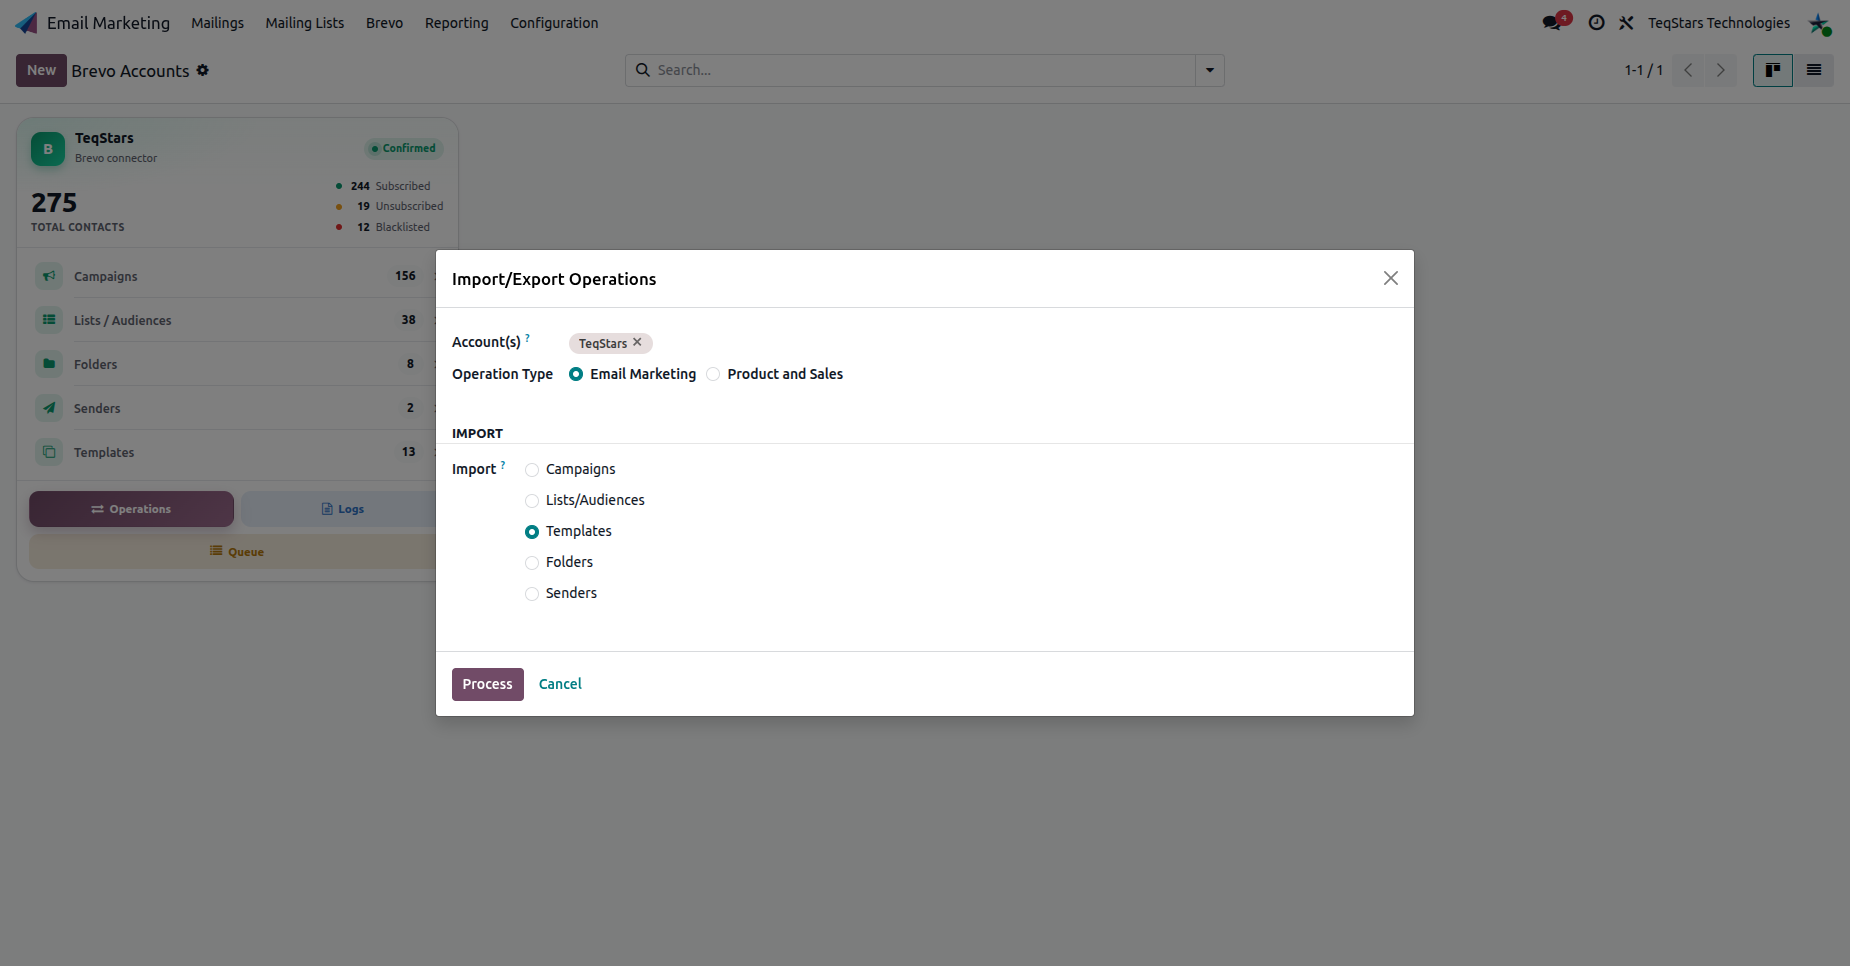The image size is (1850, 966).
Task: Click the Cancel link
Action: click(x=560, y=684)
